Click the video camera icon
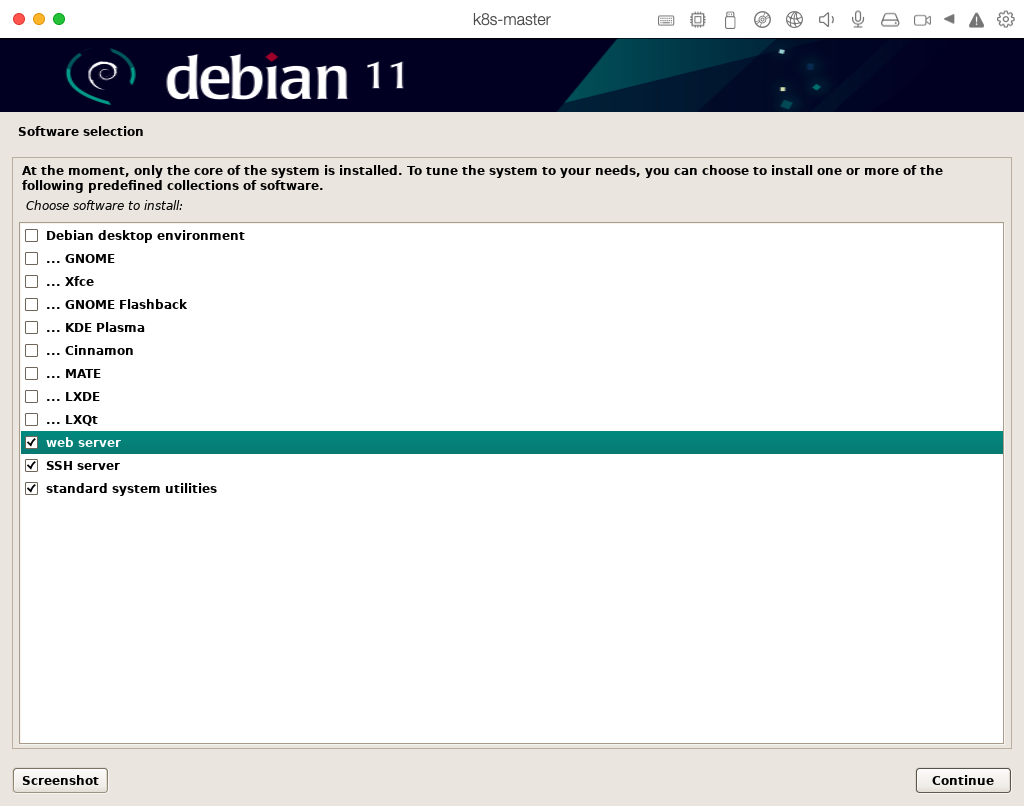This screenshot has width=1024, height=806. pyautogui.click(x=922, y=20)
